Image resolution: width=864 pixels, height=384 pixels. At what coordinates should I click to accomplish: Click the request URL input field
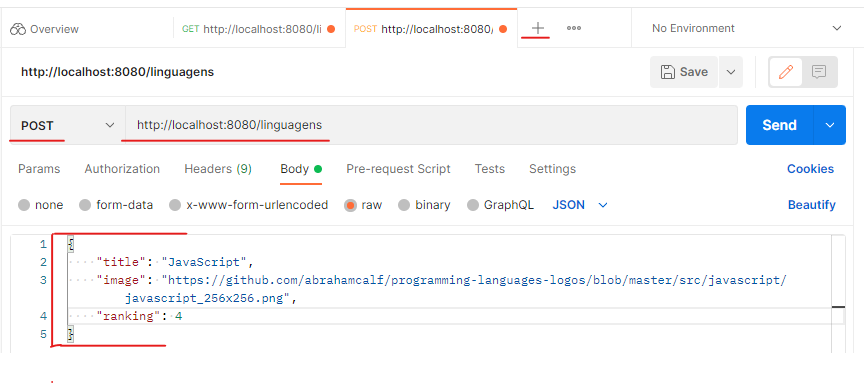click(431, 126)
